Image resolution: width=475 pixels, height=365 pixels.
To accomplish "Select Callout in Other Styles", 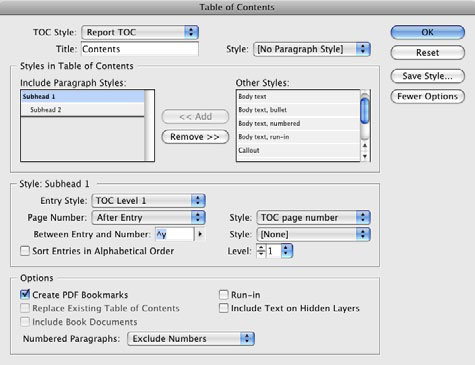I will pos(298,150).
